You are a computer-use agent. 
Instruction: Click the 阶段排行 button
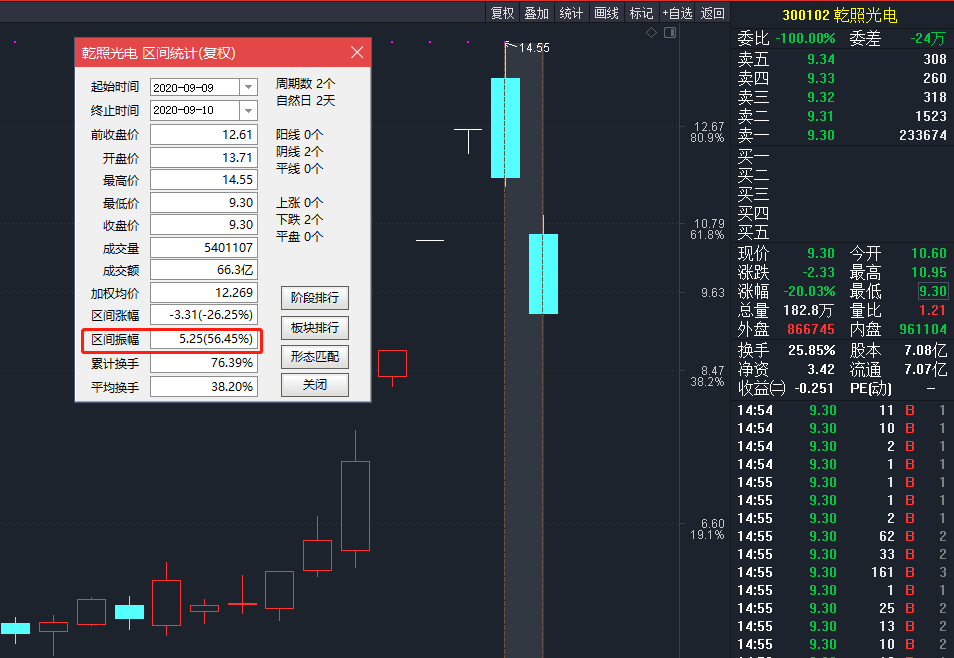315,298
